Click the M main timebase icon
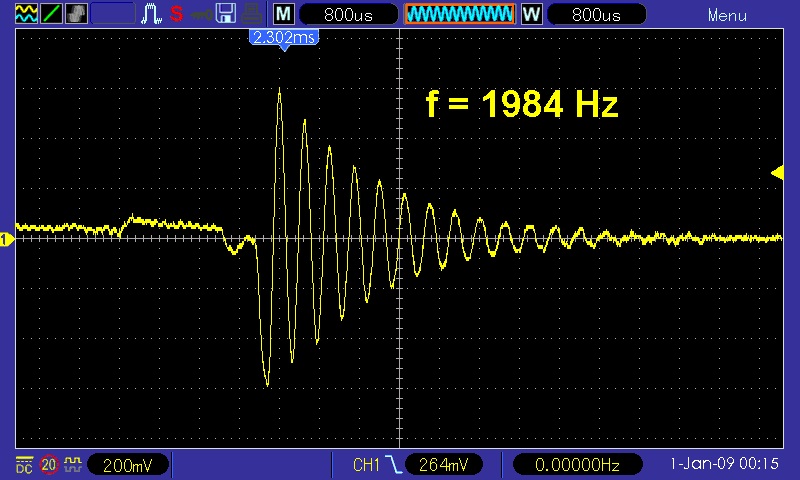The width and height of the screenshot is (800, 480). click(284, 14)
